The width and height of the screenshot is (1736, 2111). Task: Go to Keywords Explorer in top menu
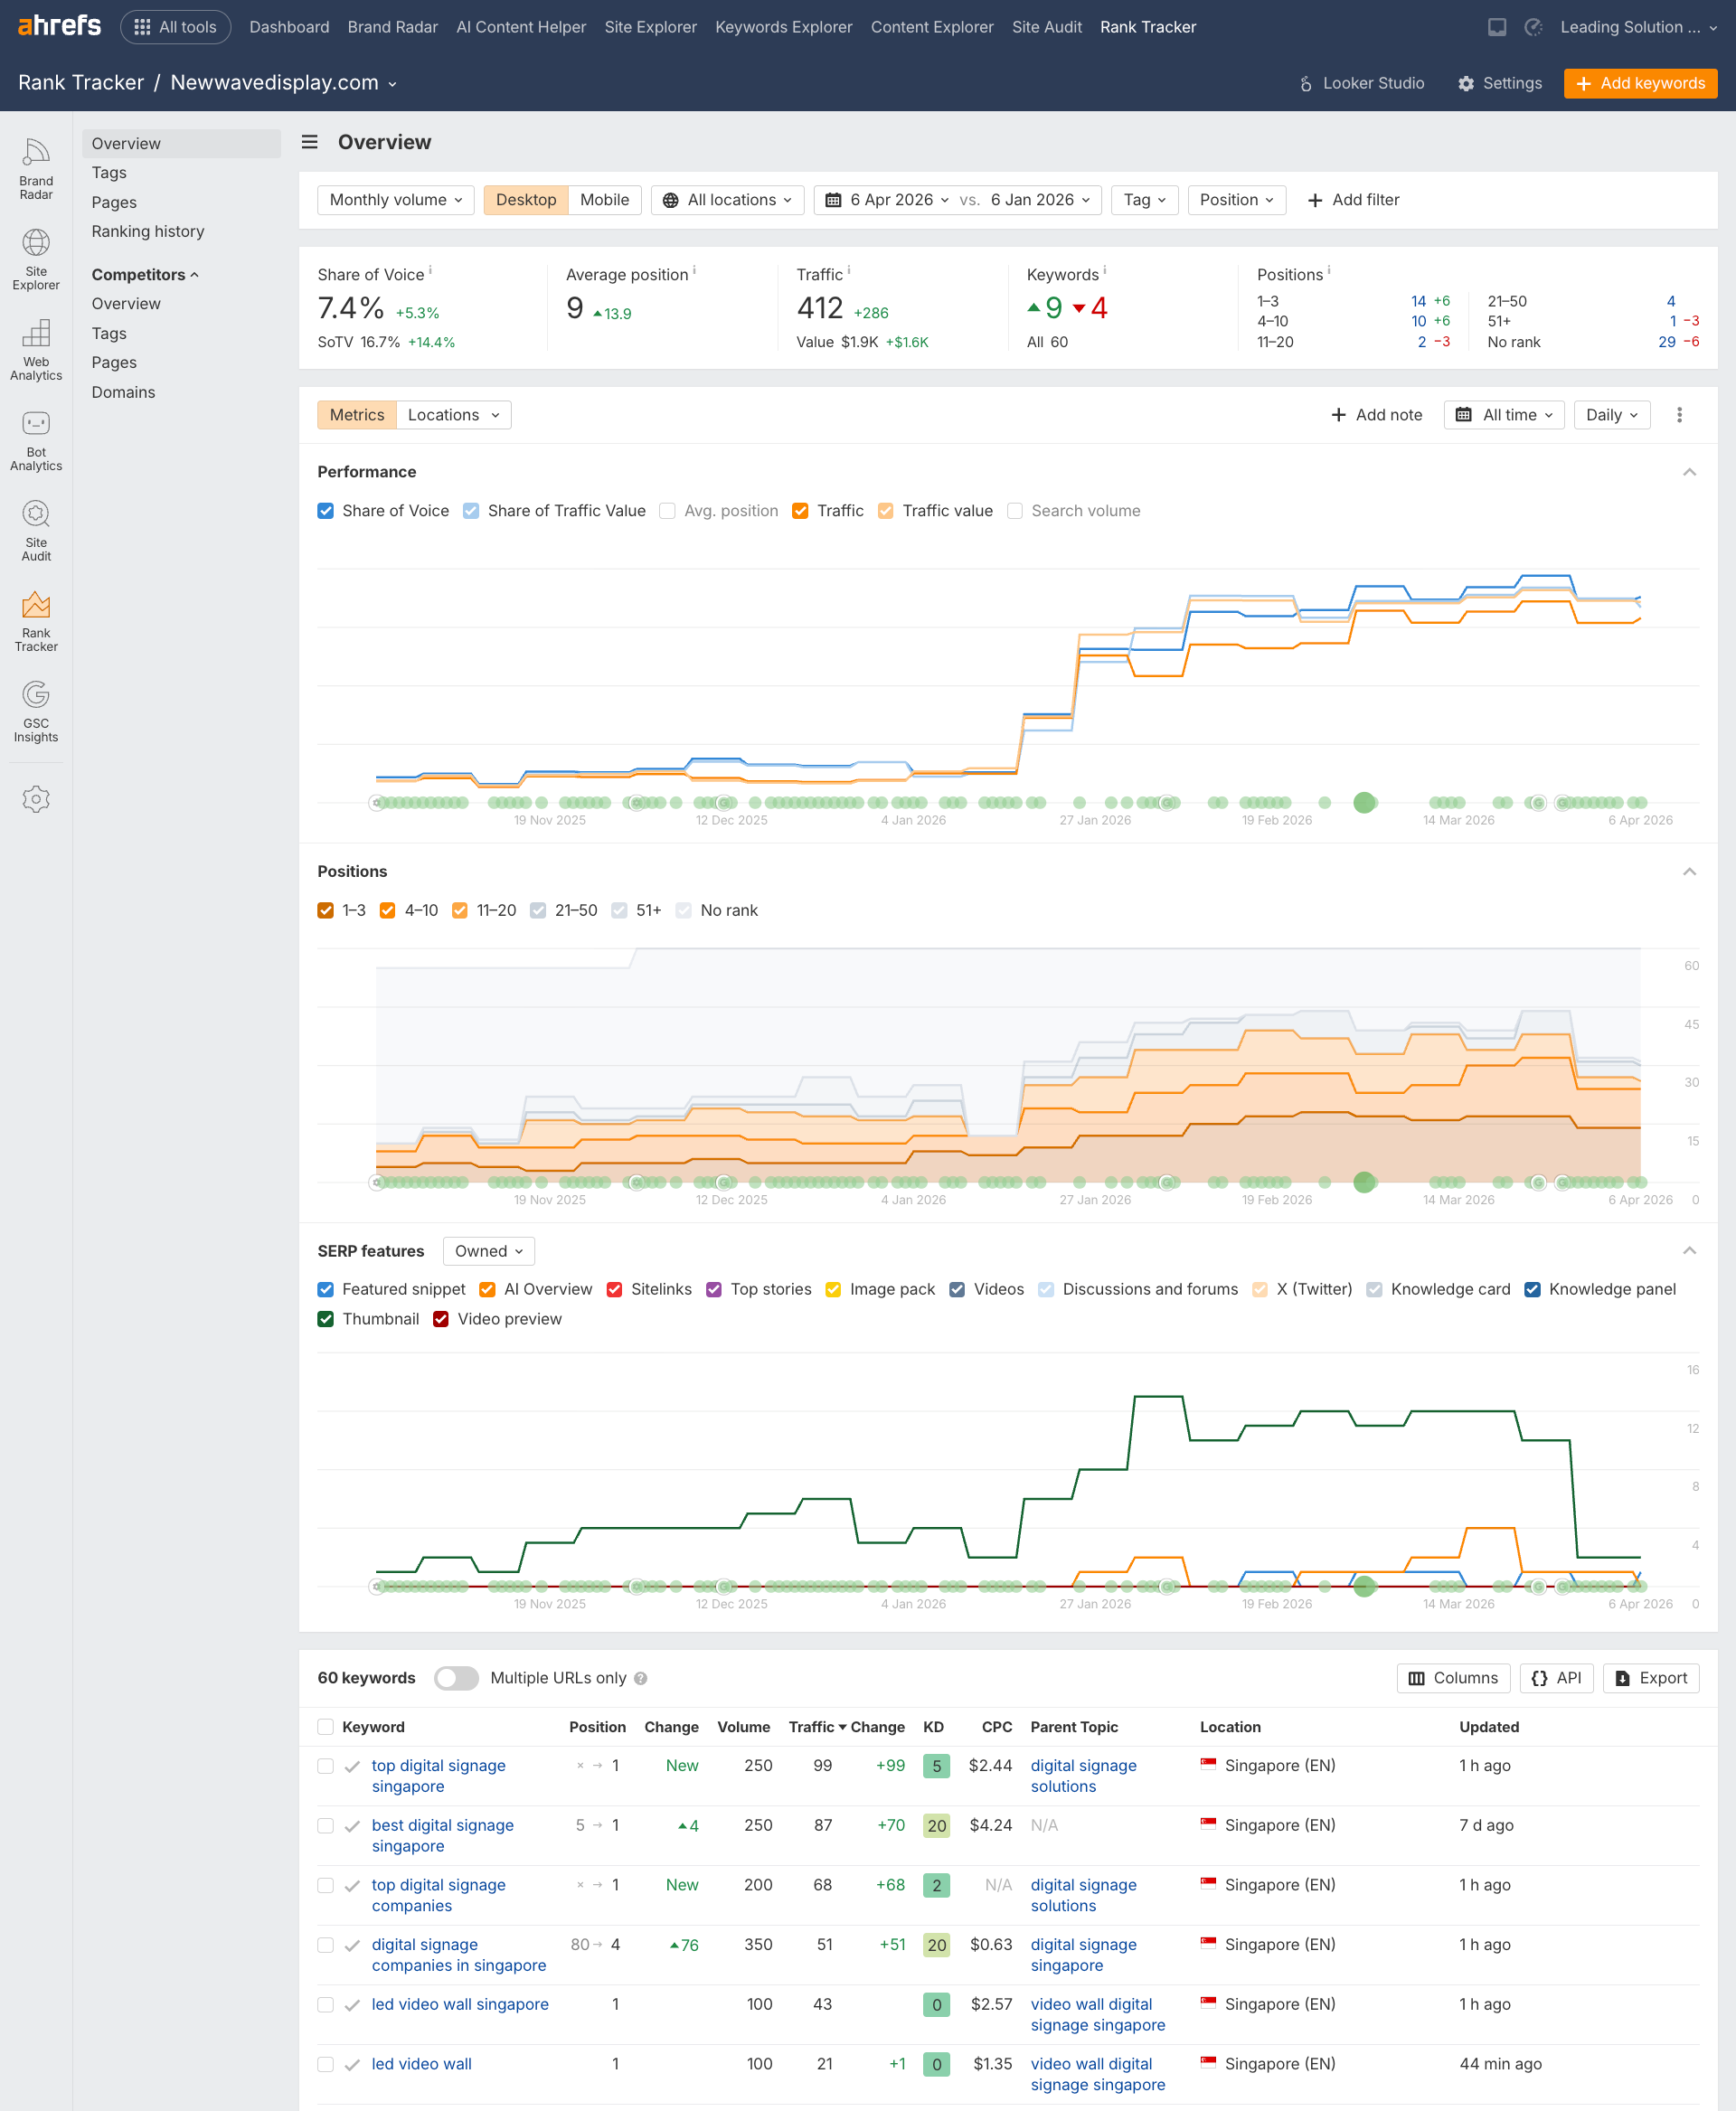point(783,27)
